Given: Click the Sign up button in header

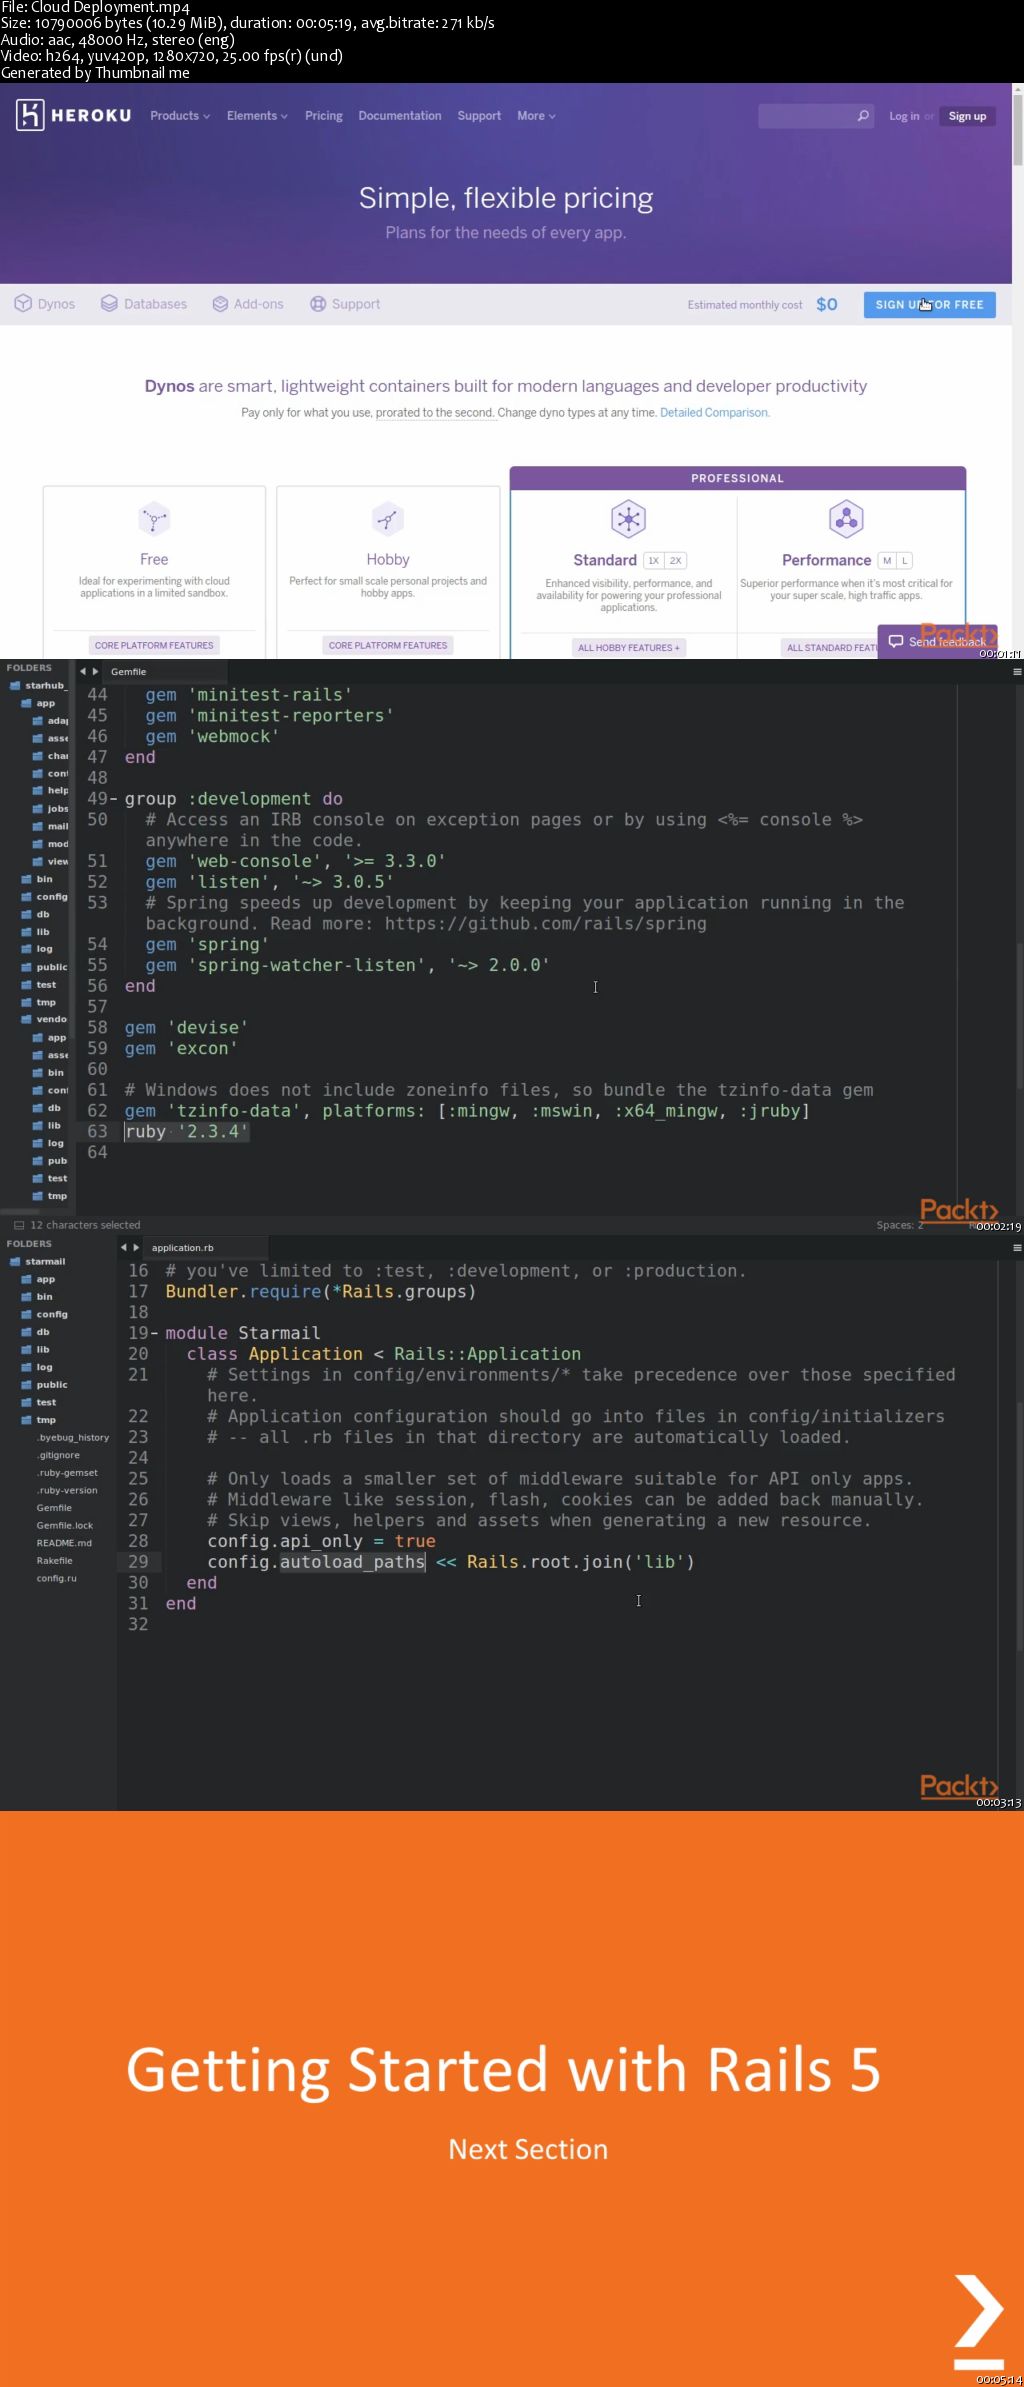Looking at the screenshot, I should 967,116.
